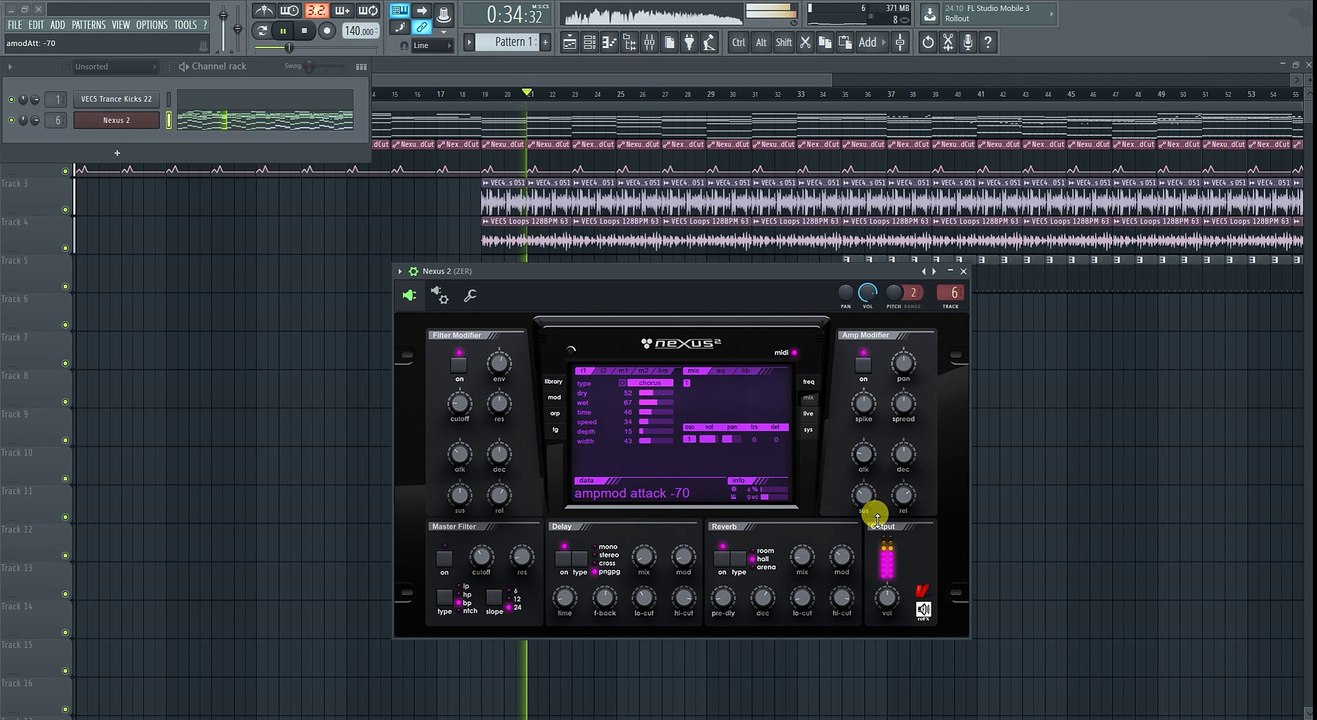Toggle Delay on button

point(564,558)
